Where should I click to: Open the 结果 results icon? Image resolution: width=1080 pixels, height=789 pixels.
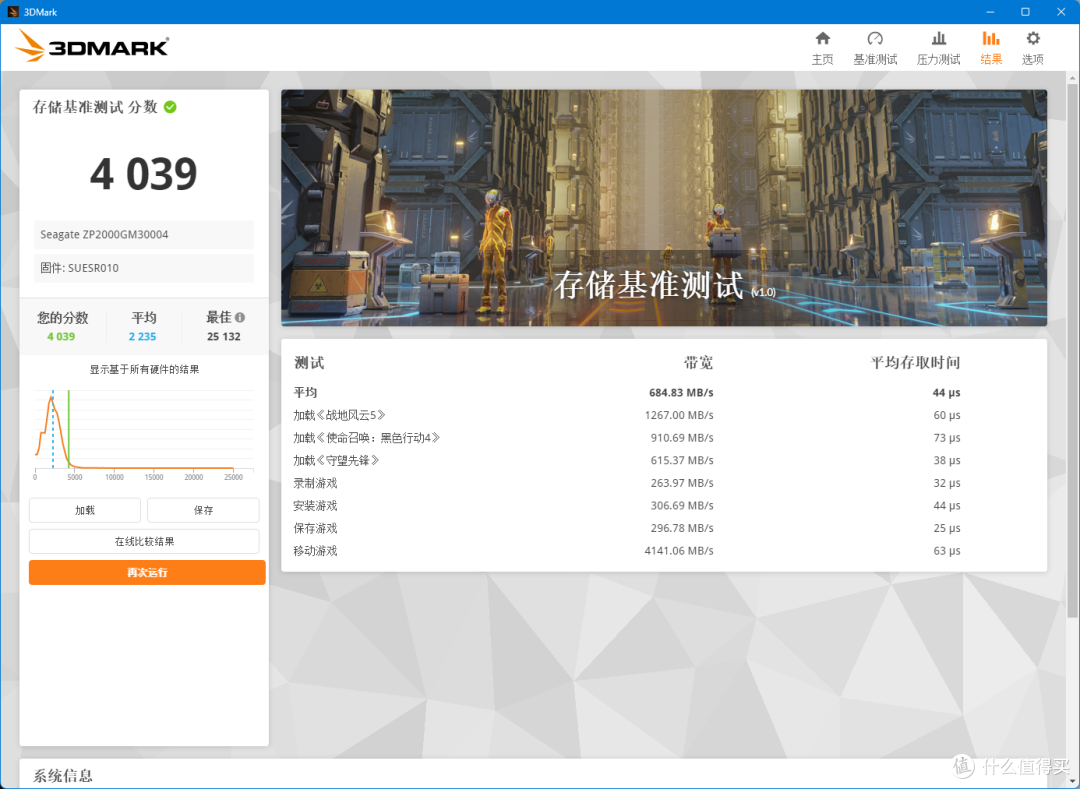(990, 39)
